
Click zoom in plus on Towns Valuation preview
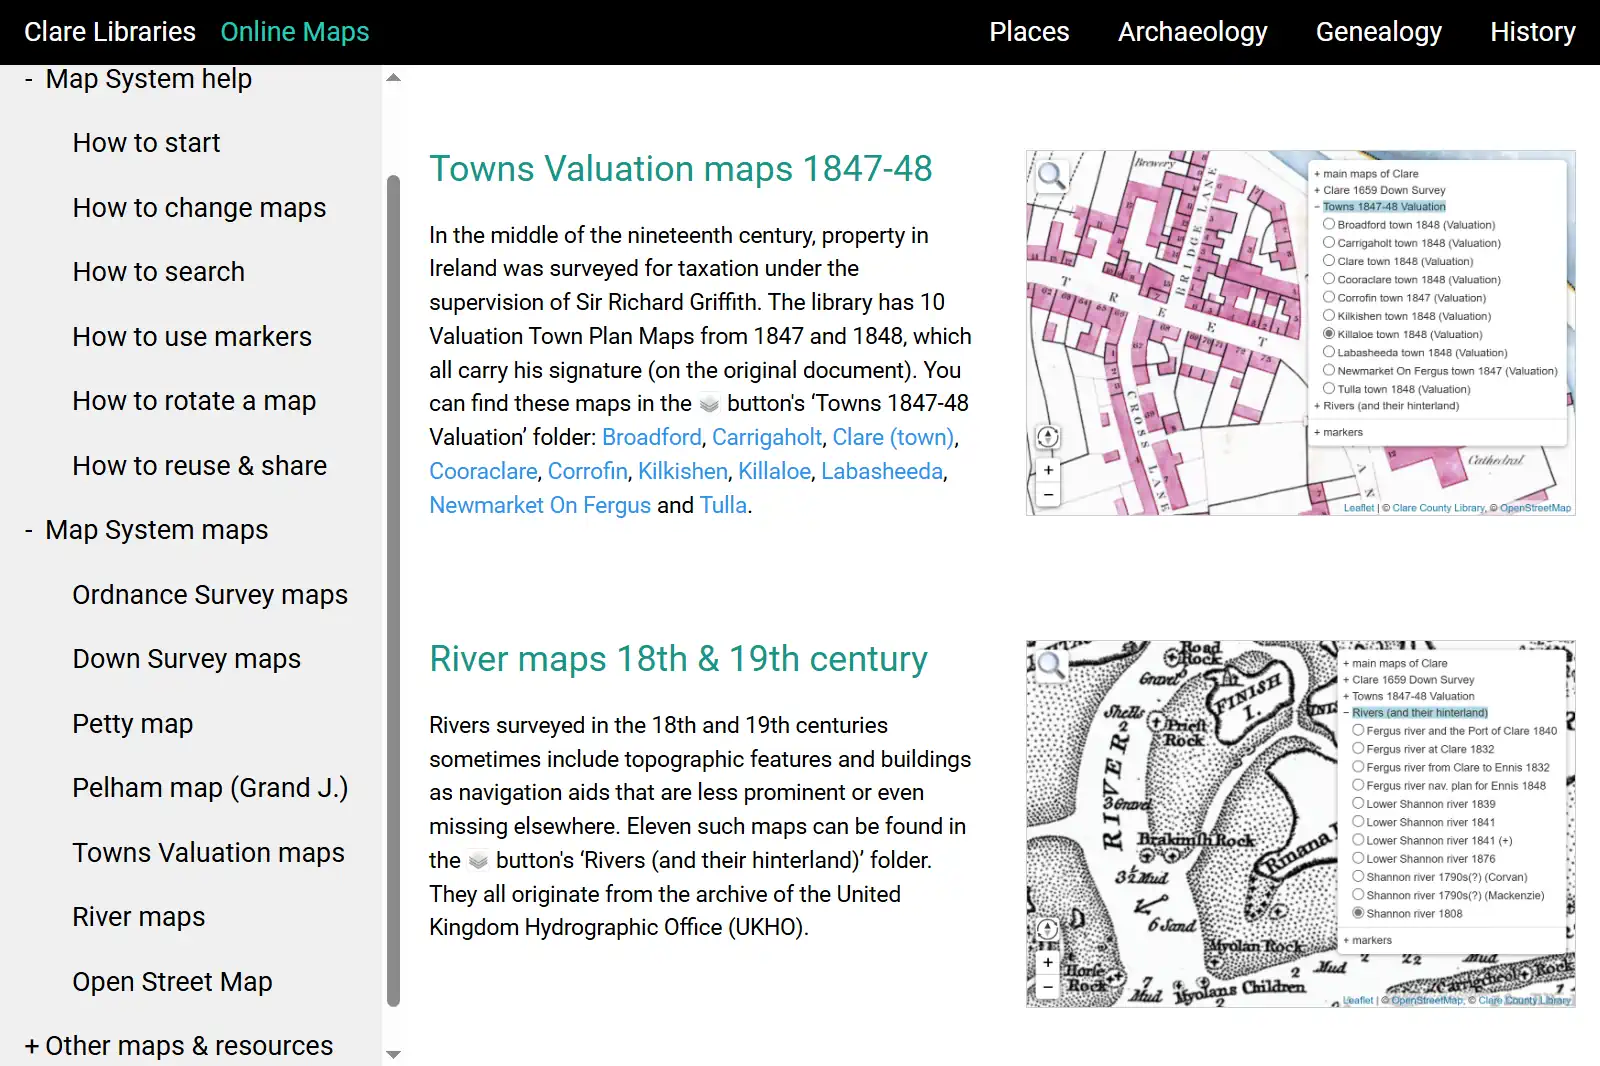(x=1048, y=470)
